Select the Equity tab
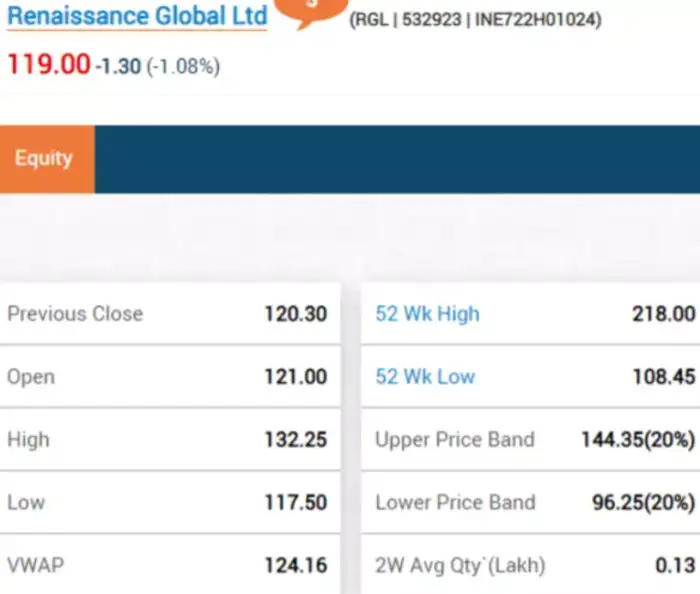 (x=44, y=158)
